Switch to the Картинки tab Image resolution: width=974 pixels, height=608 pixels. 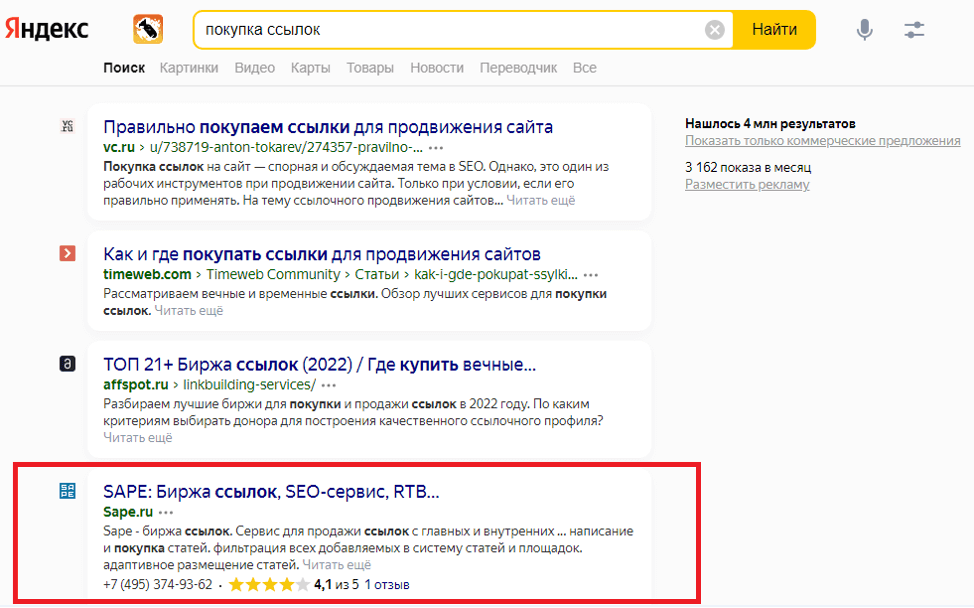189,68
